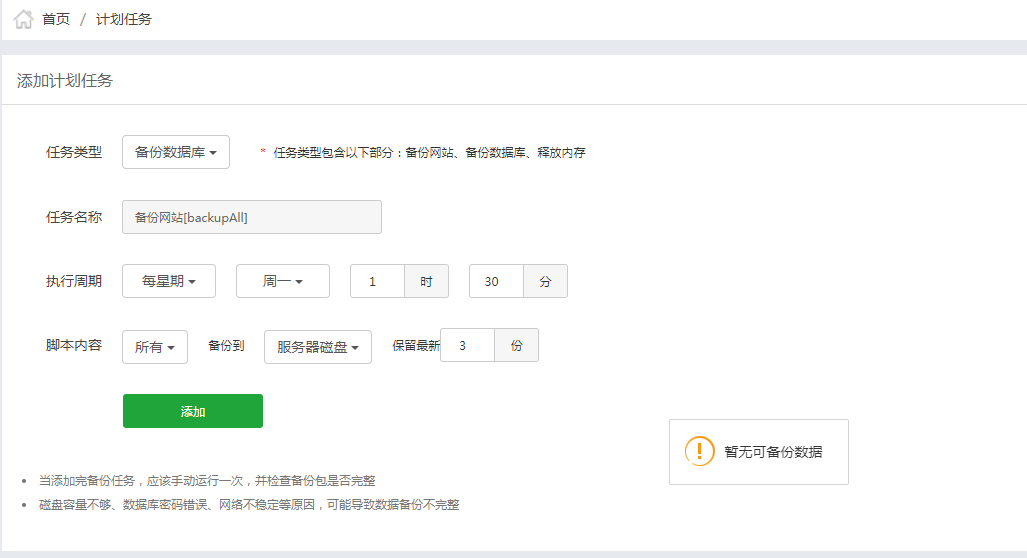
Task: Open the 周一 weekday dropdown
Action: pos(283,281)
